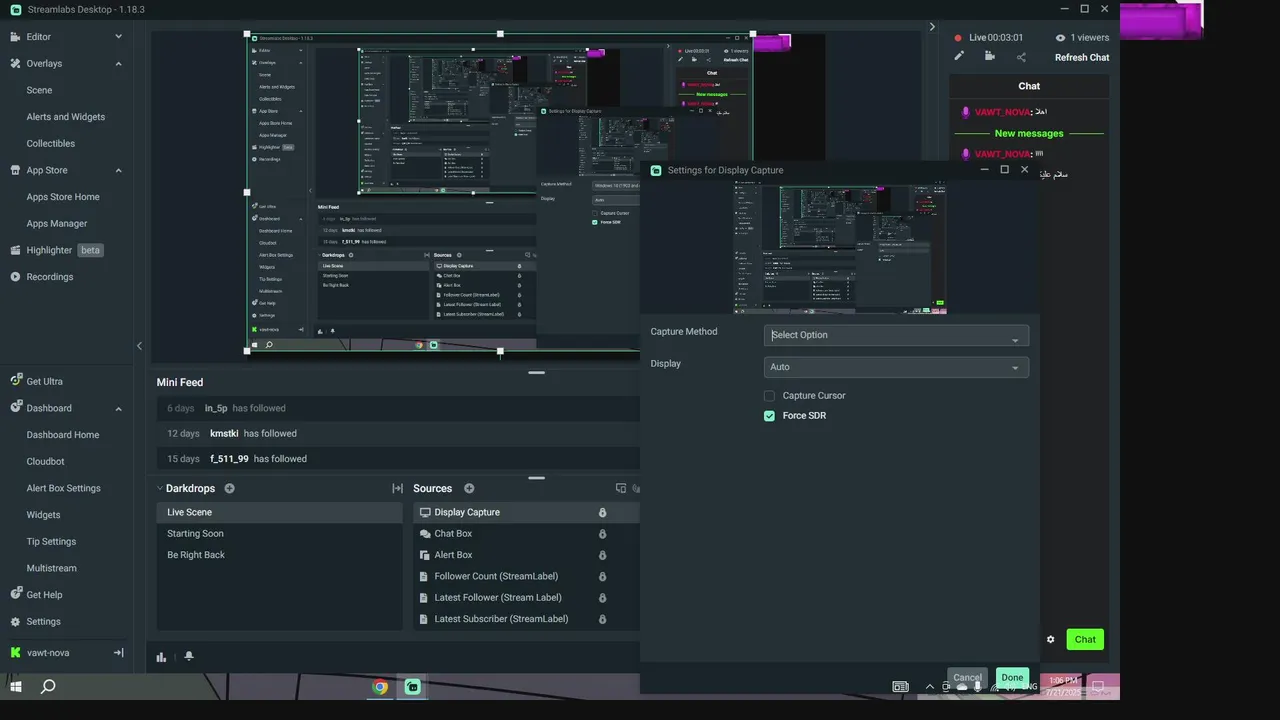
Task: Collapse the App Store section chevron
Action: coord(118,171)
